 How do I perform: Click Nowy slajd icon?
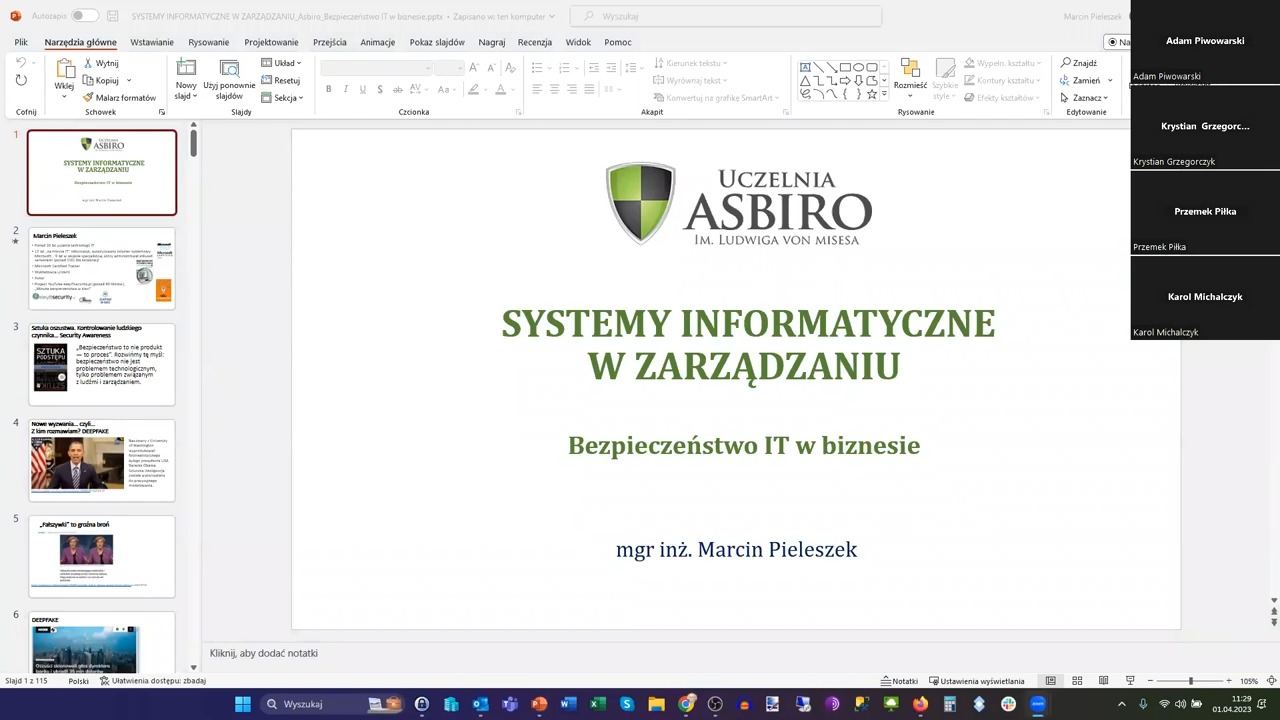tap(186, 68)
